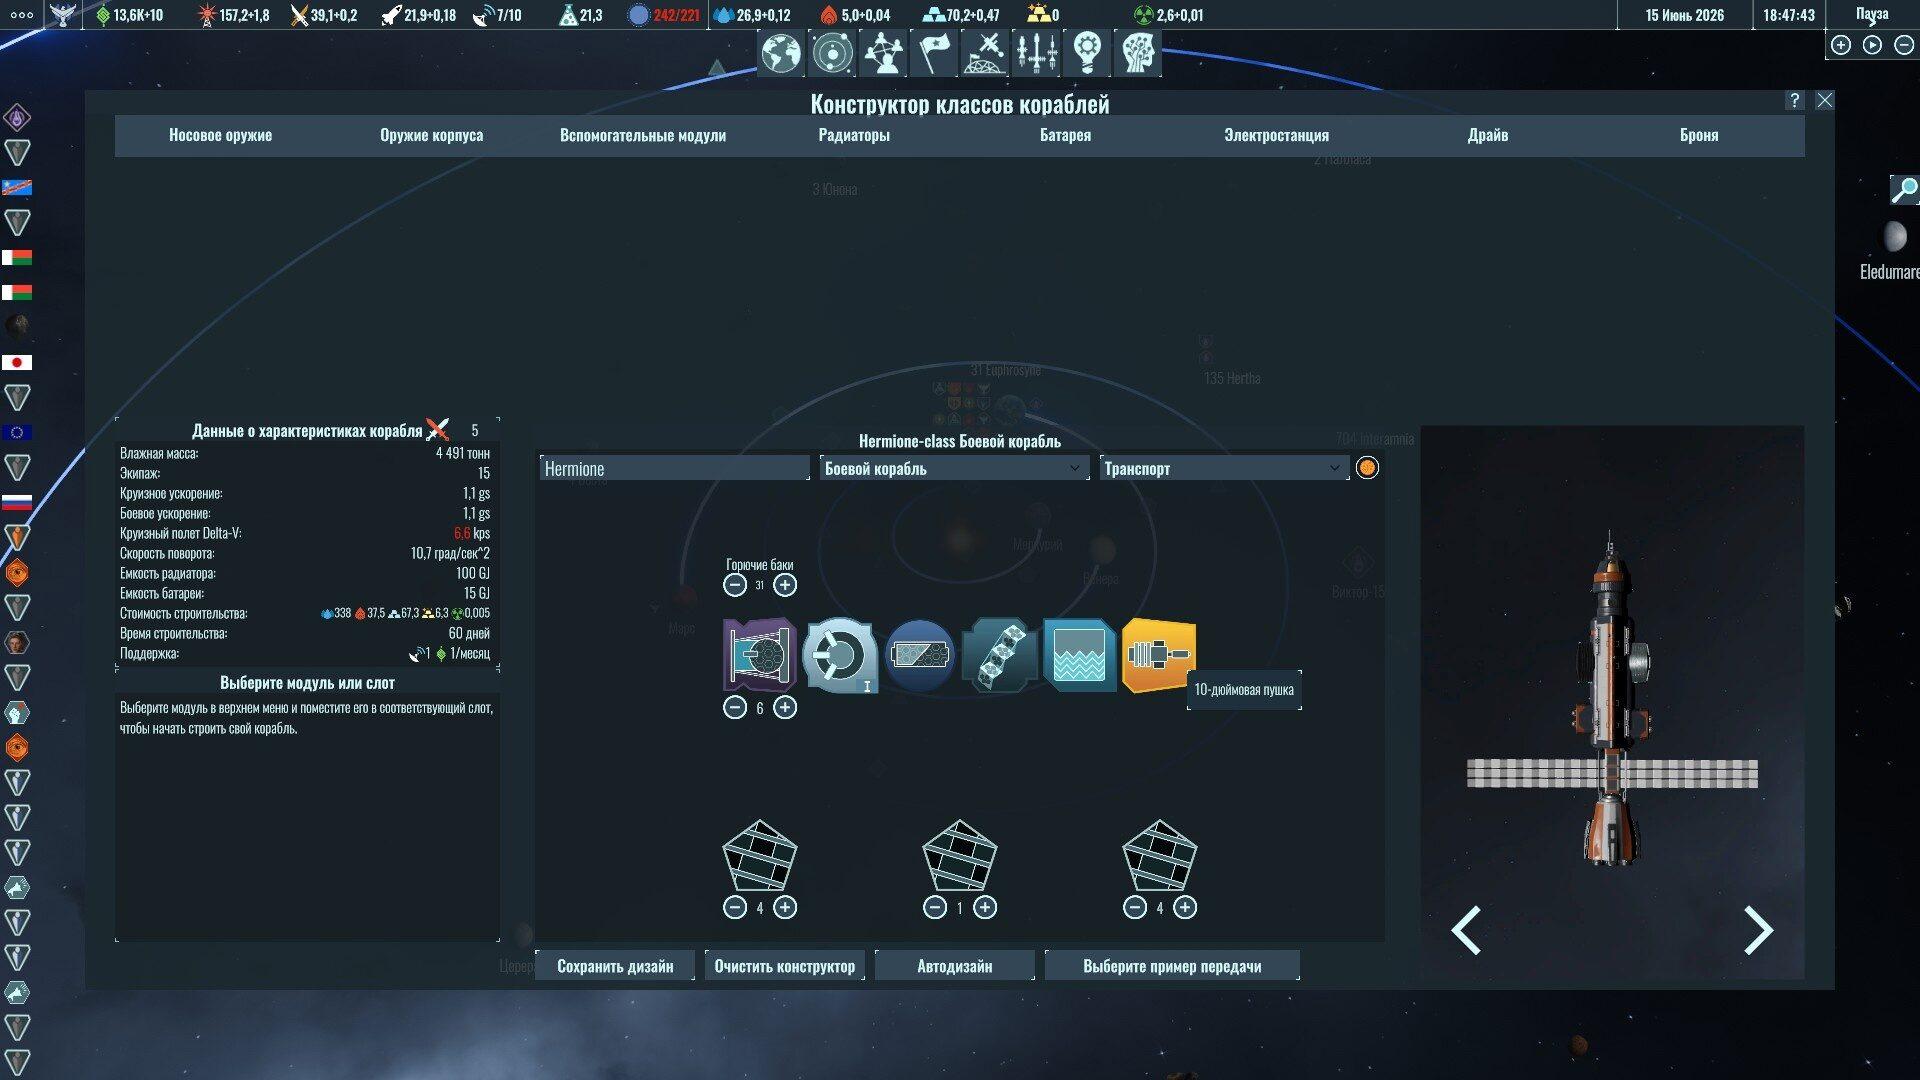This screenshot has height=1080, width=1920.
Task: Click Сохранить дизайн button
Action: pyautogui.click(x=614, y=966)
